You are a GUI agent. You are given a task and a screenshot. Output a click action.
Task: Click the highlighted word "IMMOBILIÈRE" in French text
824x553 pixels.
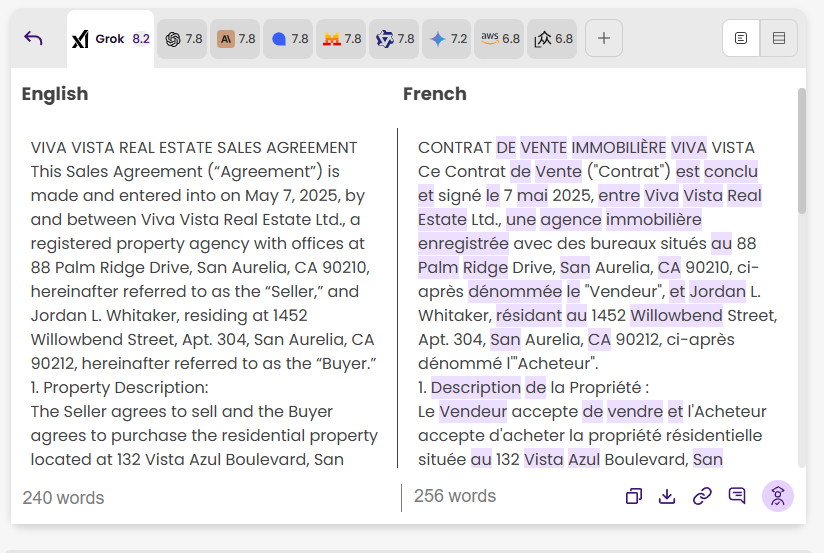pyautogui.click(x=618, y=148)
